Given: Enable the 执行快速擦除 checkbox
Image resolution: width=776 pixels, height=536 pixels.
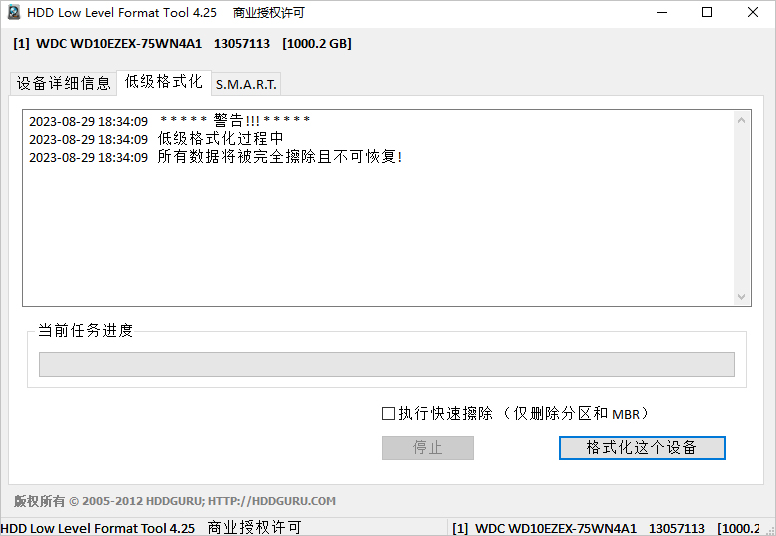Looking at the screenshot, I should (388, 413).
